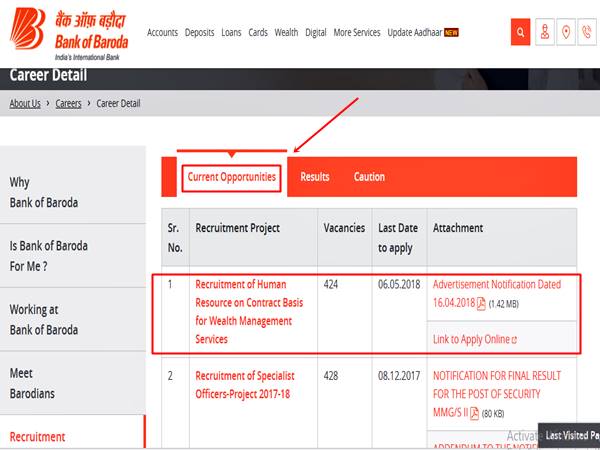
Task: Click vacancies value 428
Action: pos(331,376)
